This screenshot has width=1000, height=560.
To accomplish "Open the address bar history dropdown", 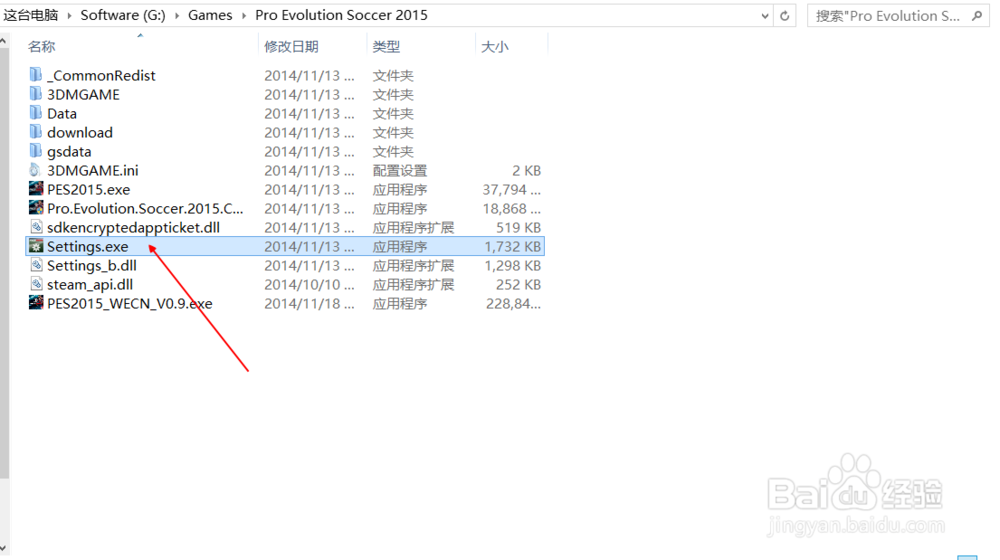I will point(765,16).
